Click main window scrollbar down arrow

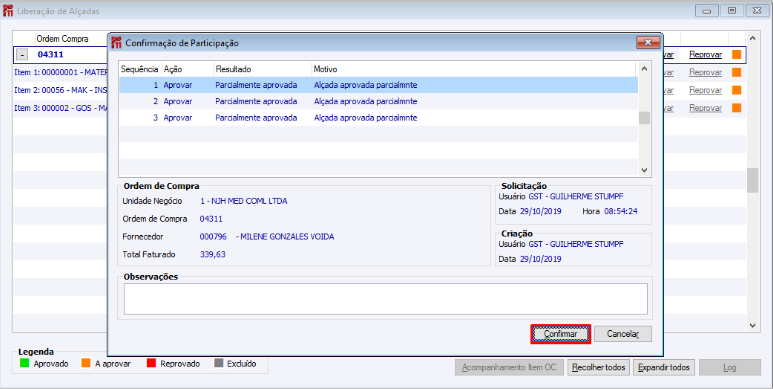752,325
